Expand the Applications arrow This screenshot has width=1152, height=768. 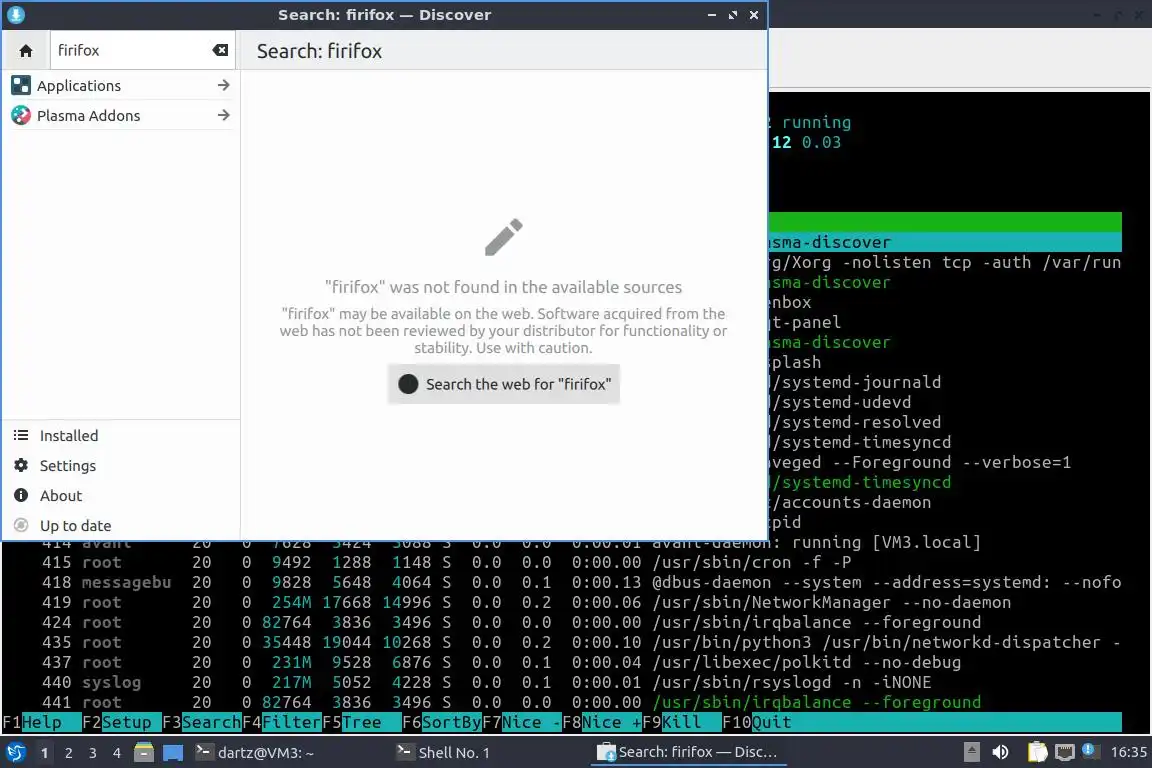[x=223, y=85]
